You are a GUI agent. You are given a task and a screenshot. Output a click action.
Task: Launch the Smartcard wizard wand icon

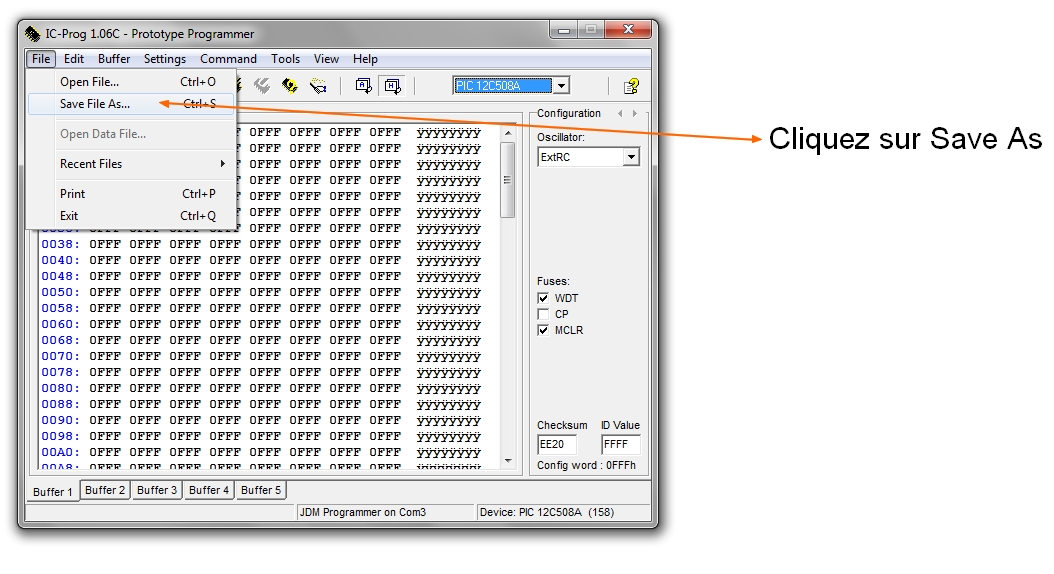click(318, 85)
